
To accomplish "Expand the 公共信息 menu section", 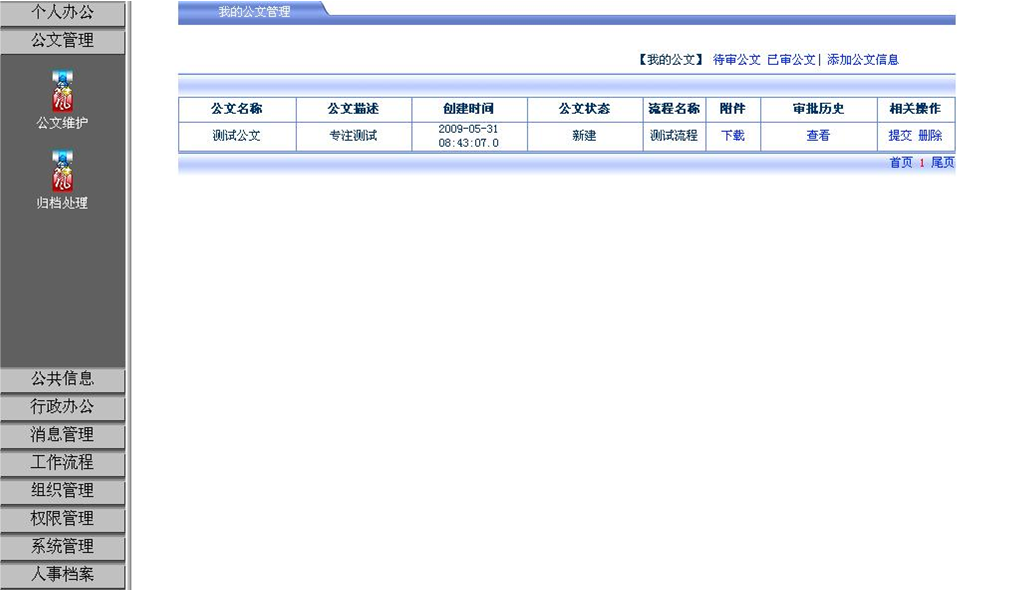I will click(x=63, y=379).
